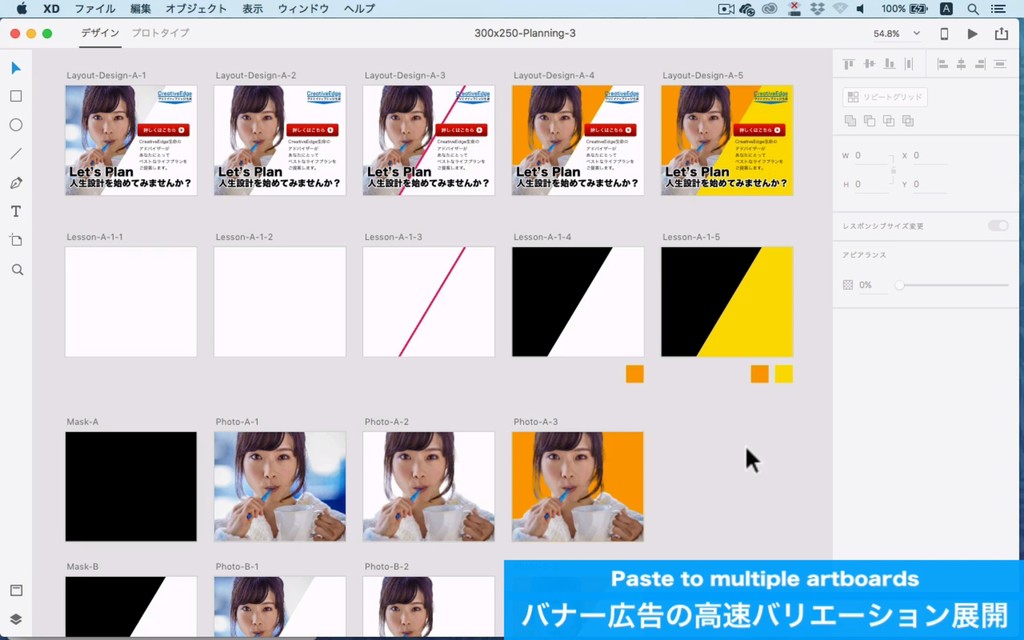Align selection to left edges
This screenshot has height=640, width=1024.
coord(942,64)
